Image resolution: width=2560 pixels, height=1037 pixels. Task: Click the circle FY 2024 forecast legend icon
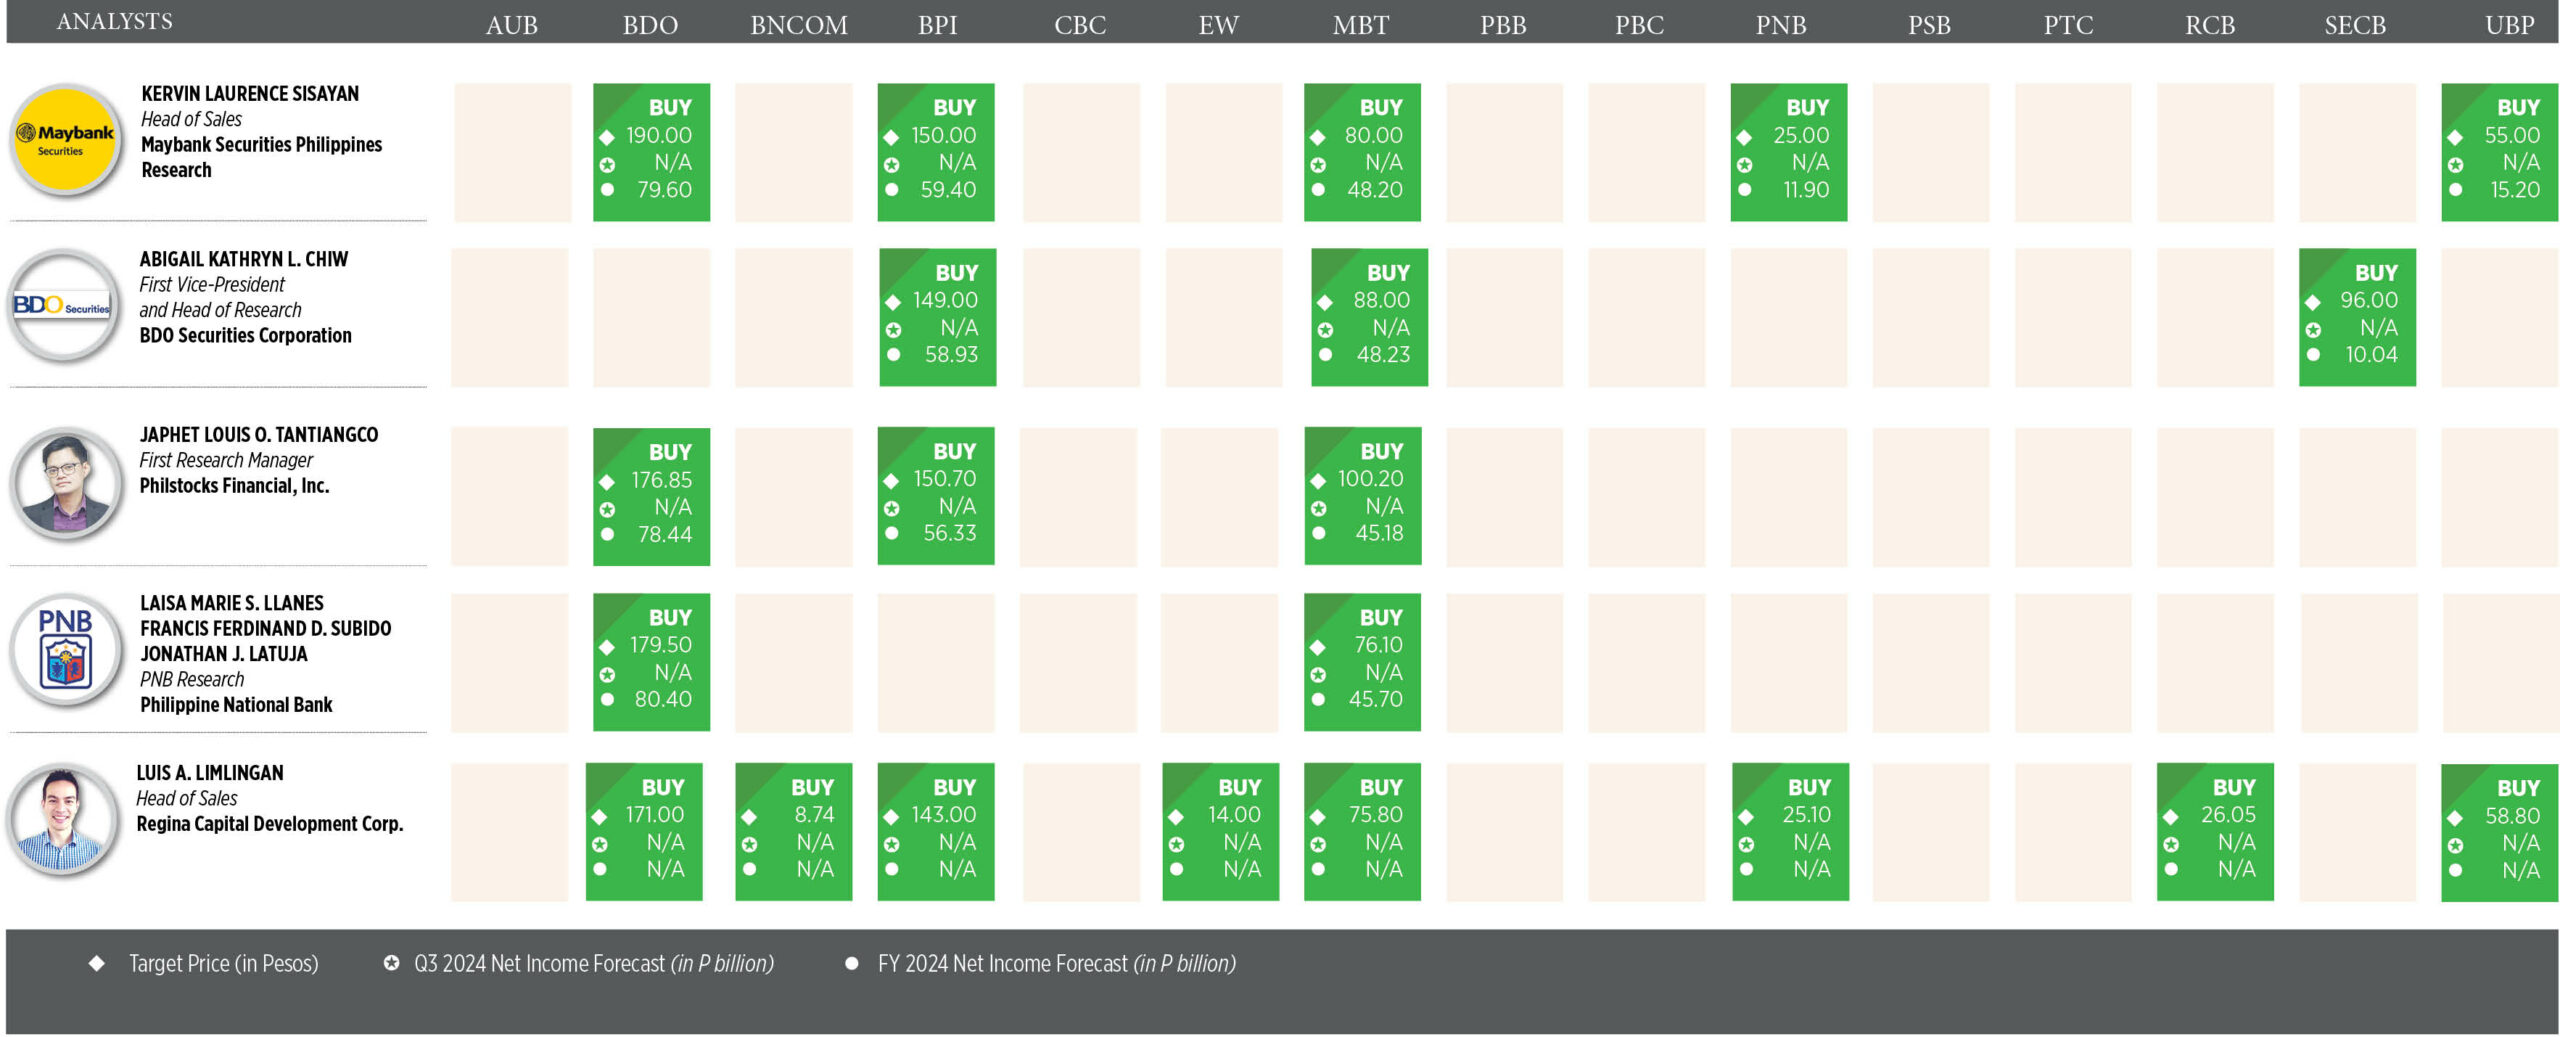[851, 964]
